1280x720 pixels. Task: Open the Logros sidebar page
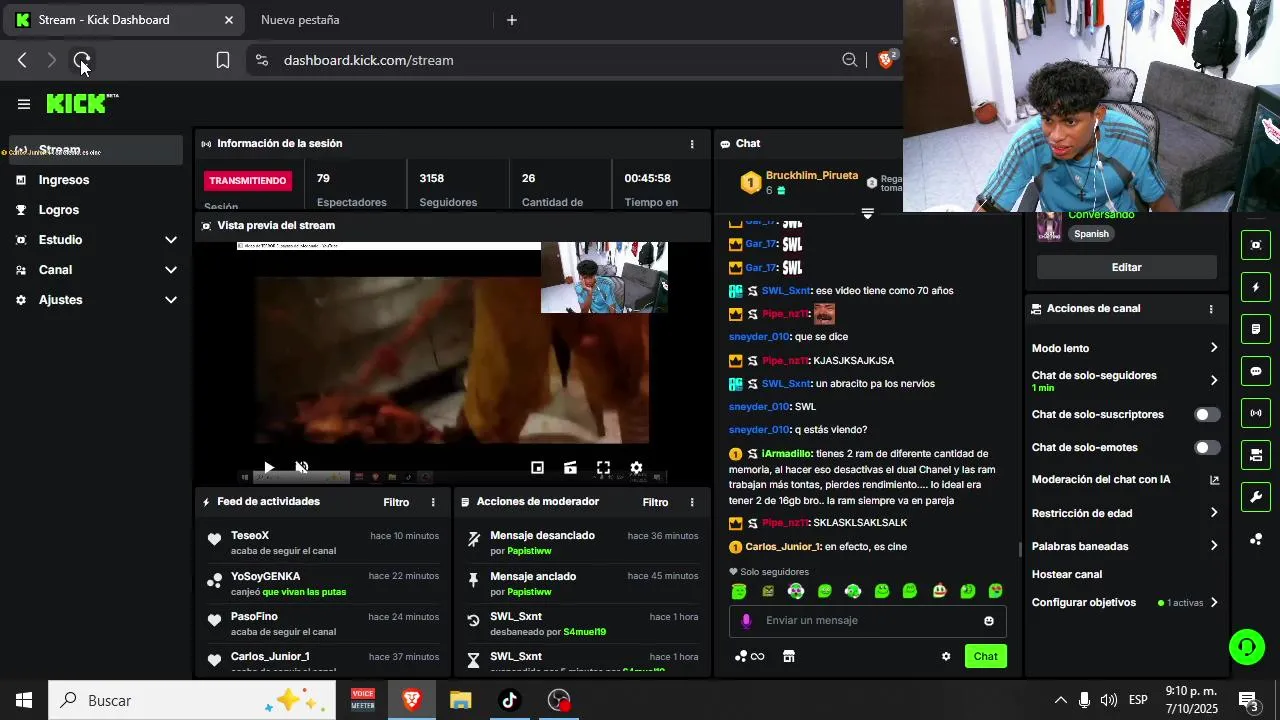[x=97, y=210]
